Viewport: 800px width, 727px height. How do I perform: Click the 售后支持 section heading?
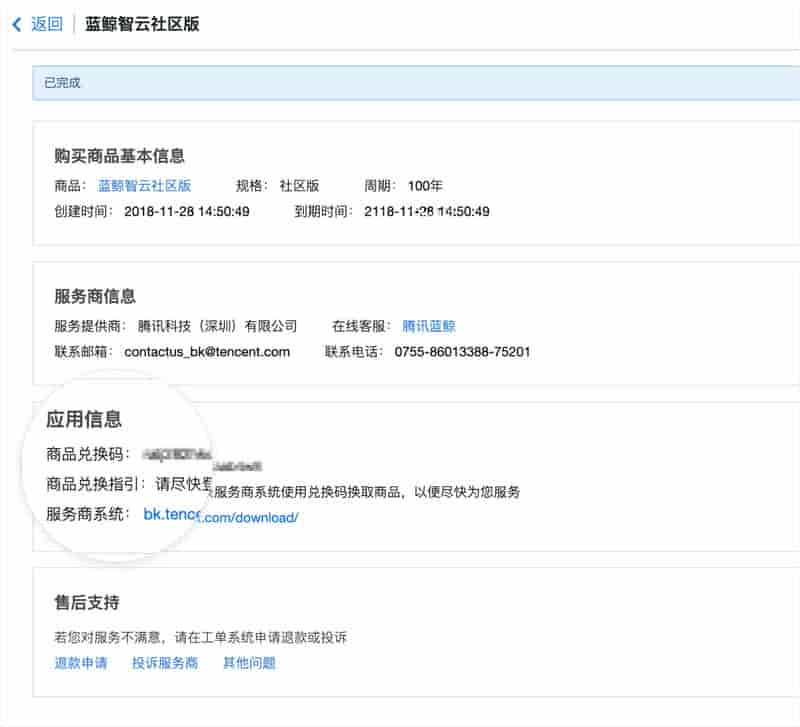[87, 602]
